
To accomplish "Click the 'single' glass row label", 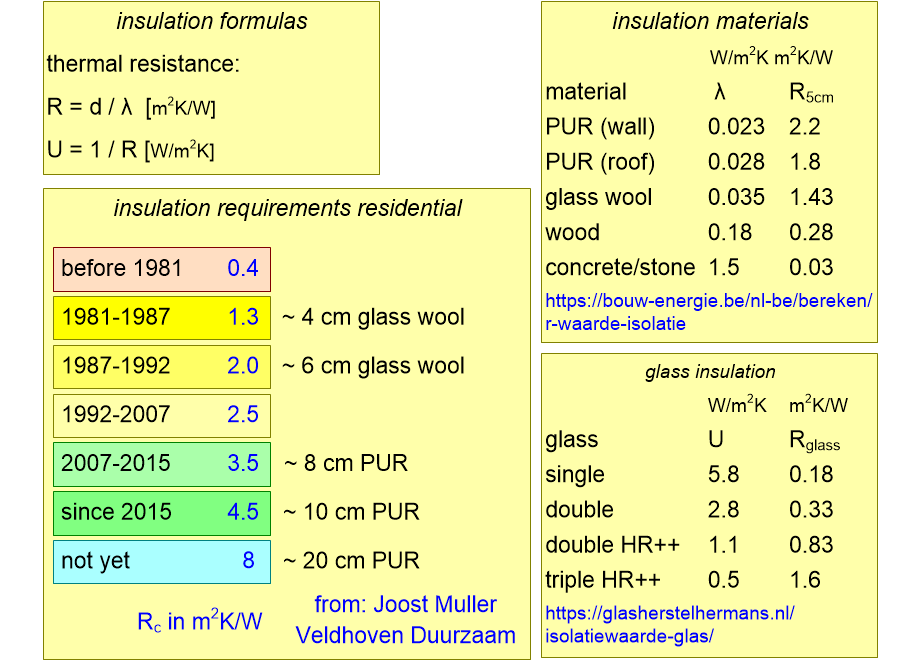I will pos(574,475).
